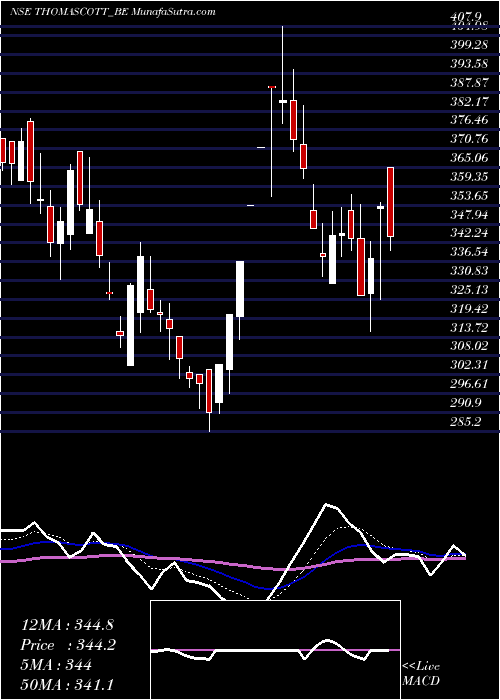Click the 5MA : 344 readout
The image size is (500, 700).
(x=56, y=665)
